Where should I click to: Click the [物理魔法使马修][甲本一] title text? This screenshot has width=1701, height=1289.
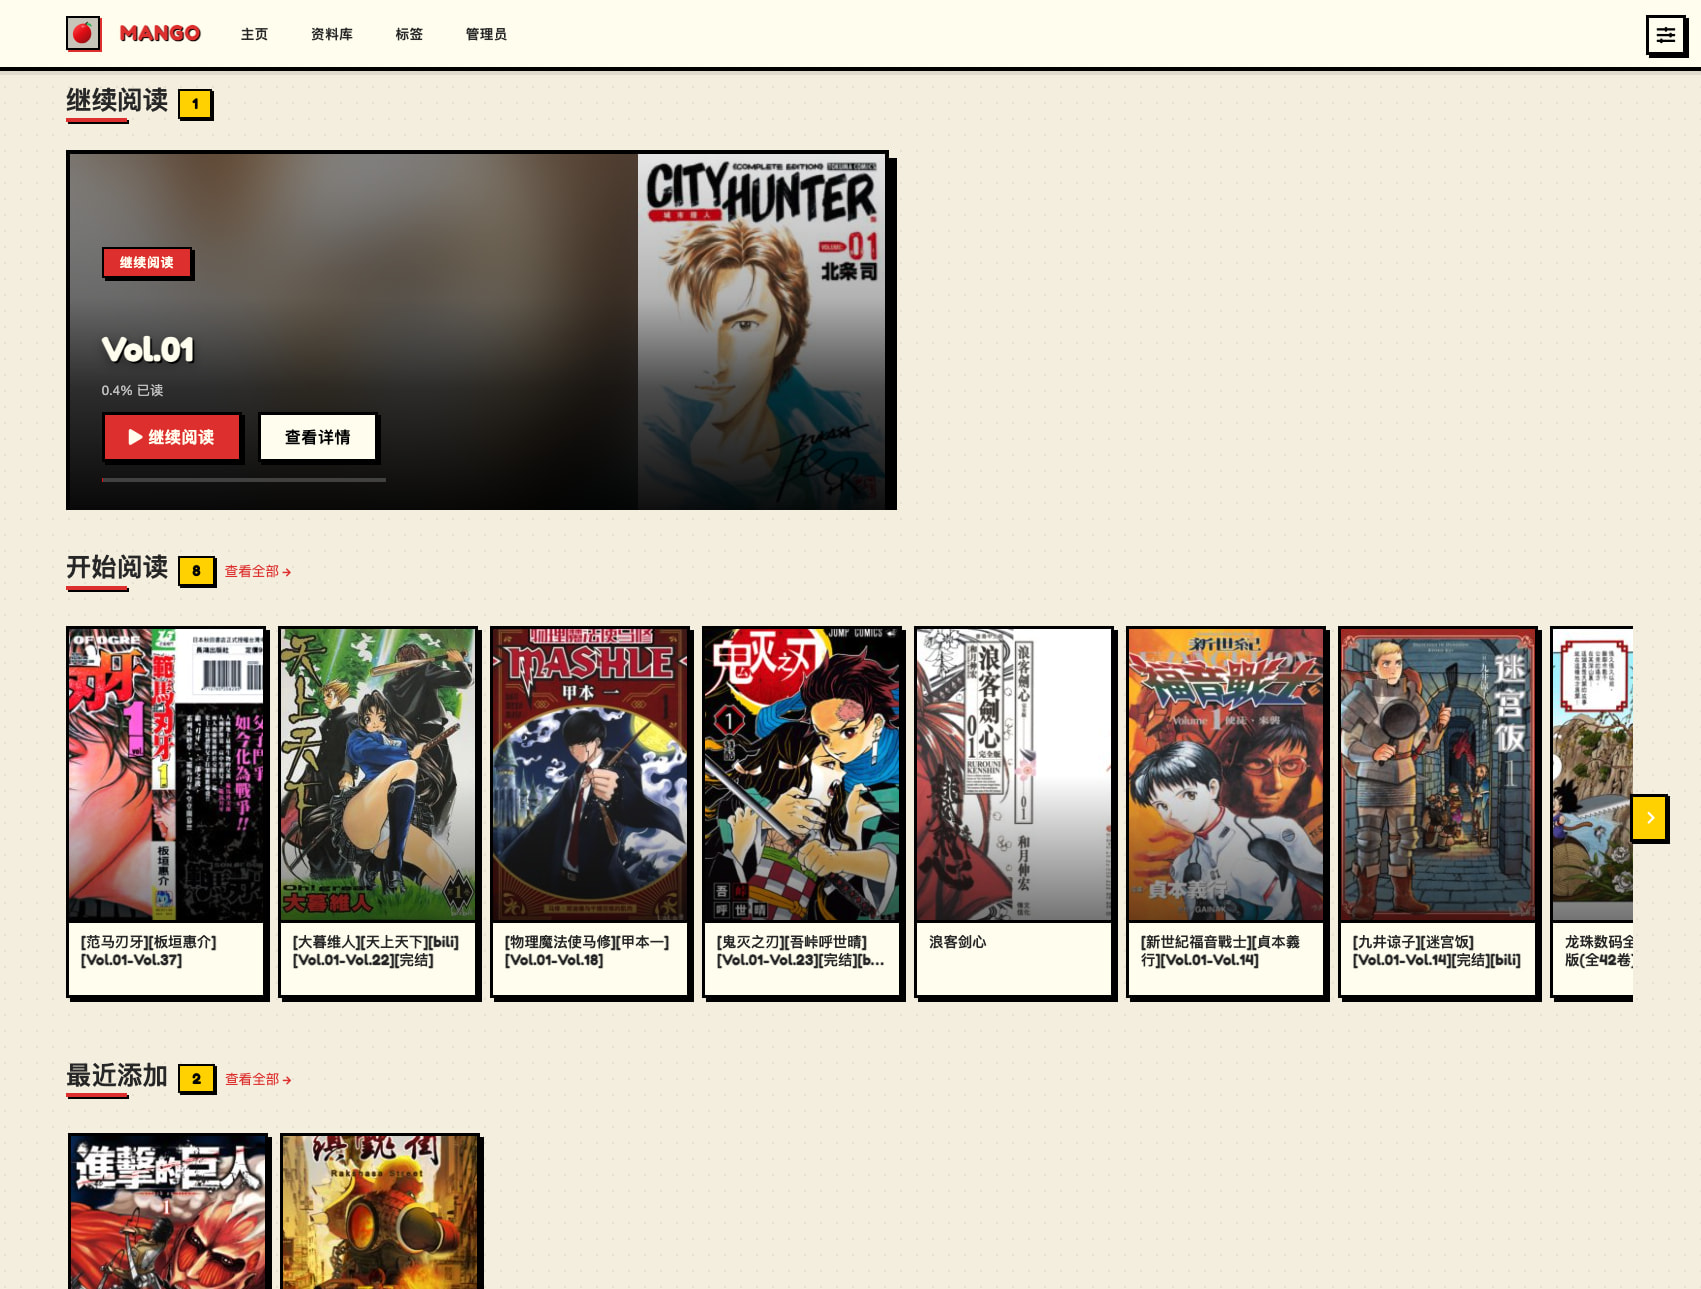click(x=587, y=951)
